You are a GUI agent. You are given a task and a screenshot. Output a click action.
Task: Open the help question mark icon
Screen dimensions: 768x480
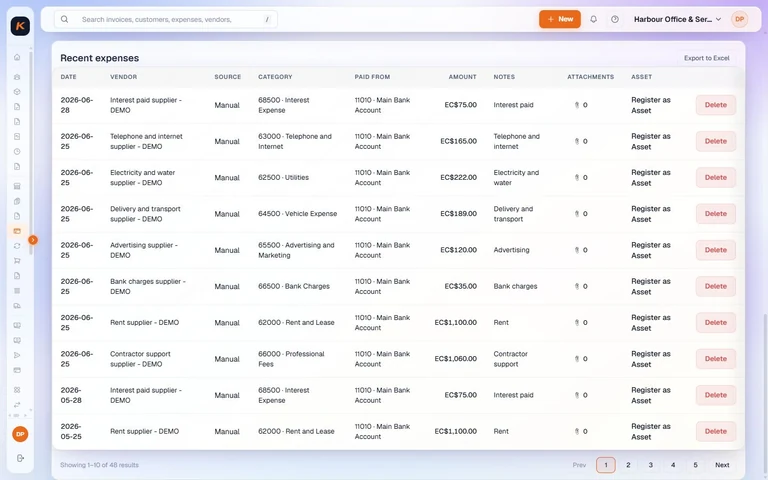615,19
